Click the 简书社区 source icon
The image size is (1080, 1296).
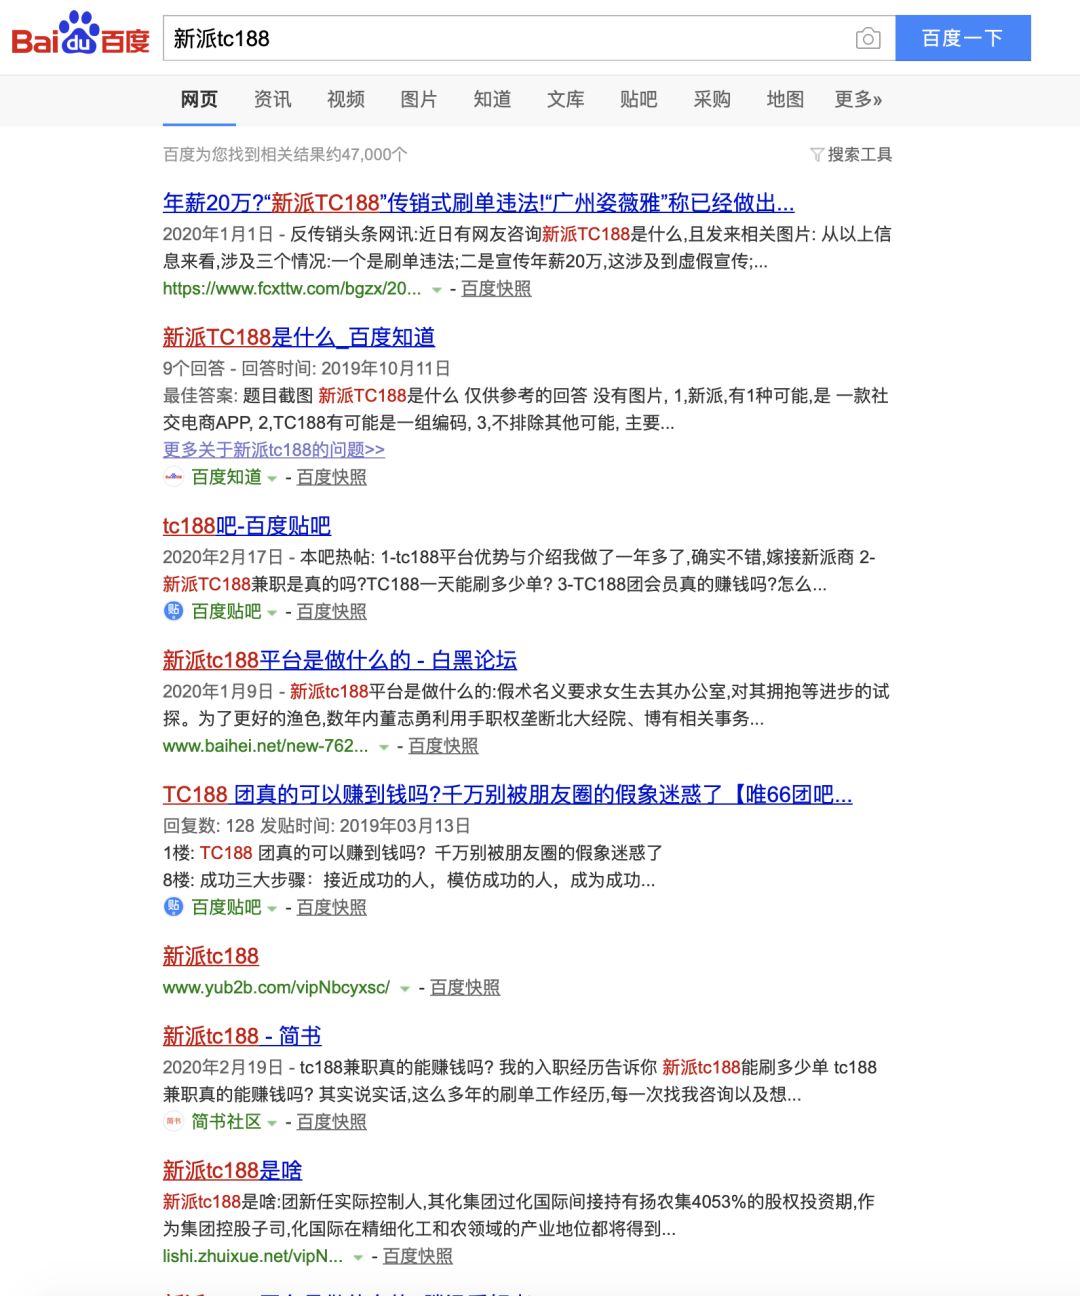pyautogui.click(x=174, y=1122)
